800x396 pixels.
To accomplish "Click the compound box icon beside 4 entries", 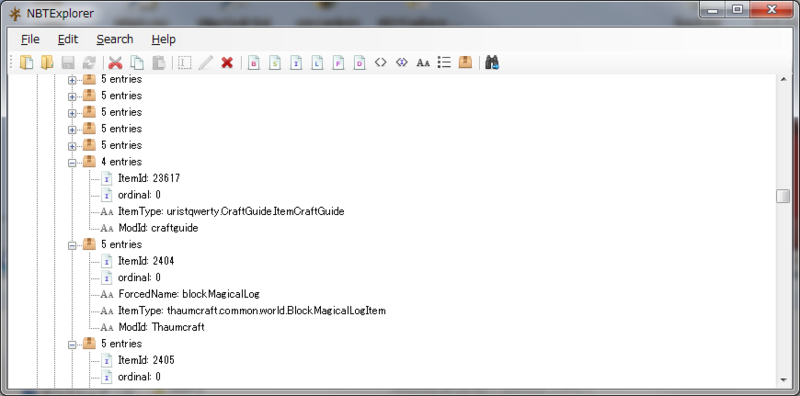I will click(89, 161).
